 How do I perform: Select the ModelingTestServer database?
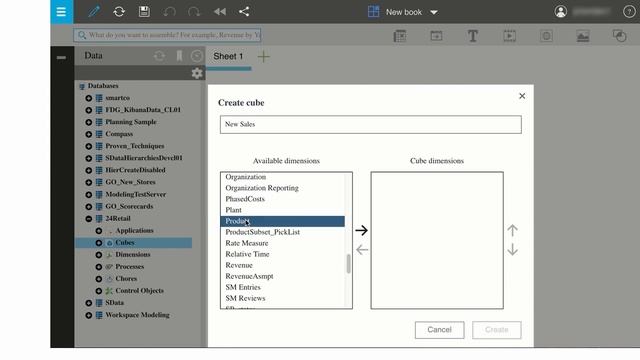pyautogui.click(x=136, y=194)
